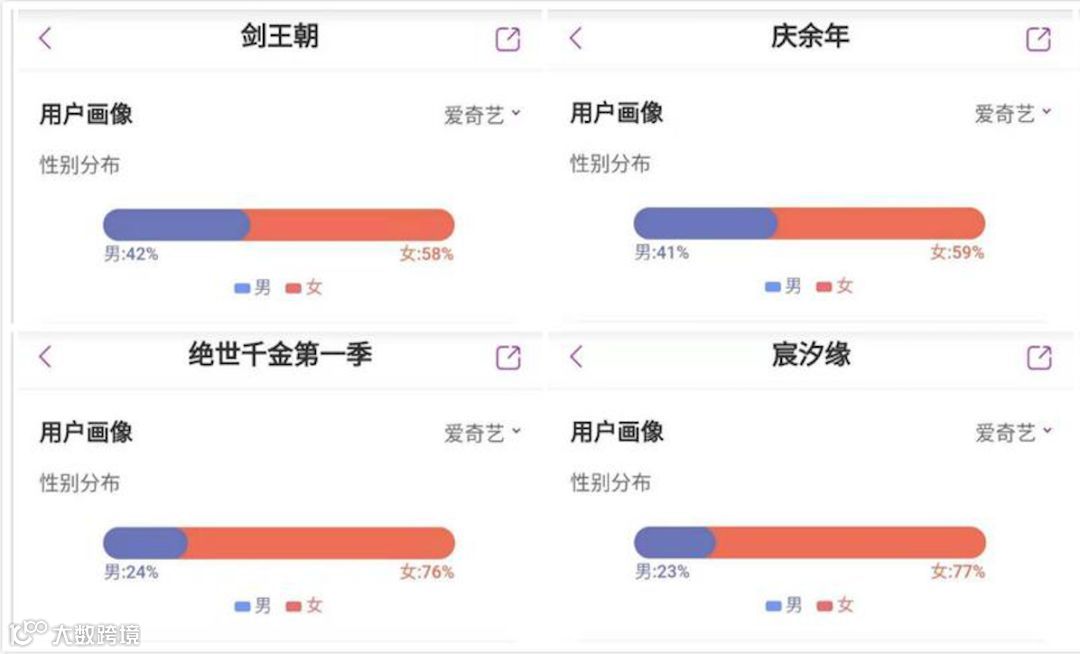Tap the back arrow on 剑王朝 panel

(x=44, y=37)
